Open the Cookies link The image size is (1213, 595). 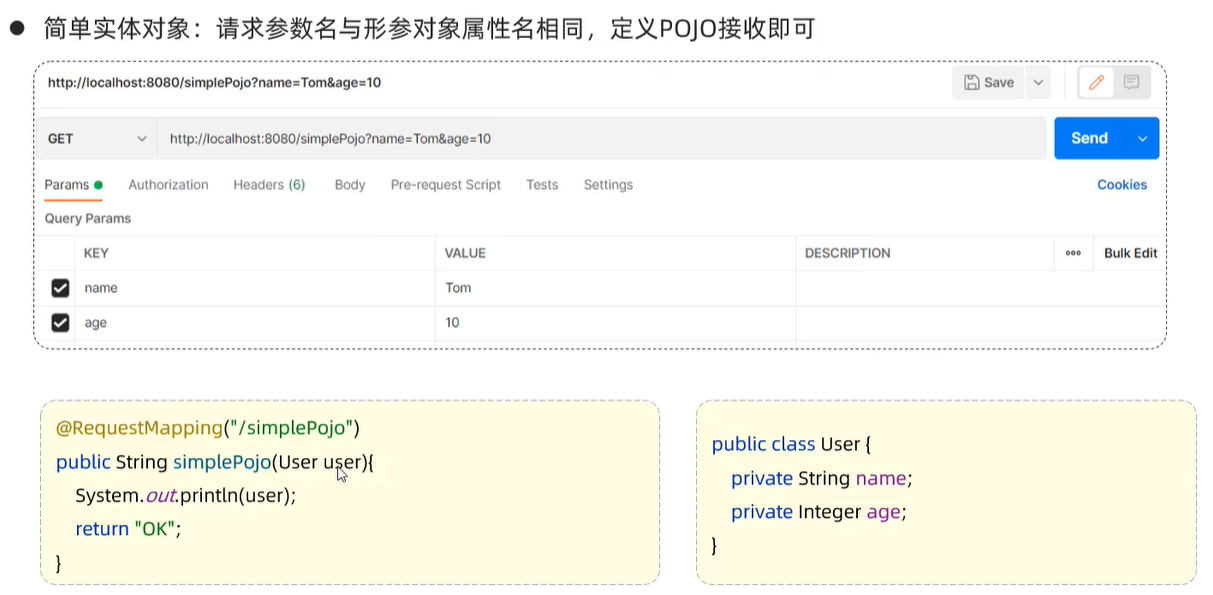click(1122, 185)
